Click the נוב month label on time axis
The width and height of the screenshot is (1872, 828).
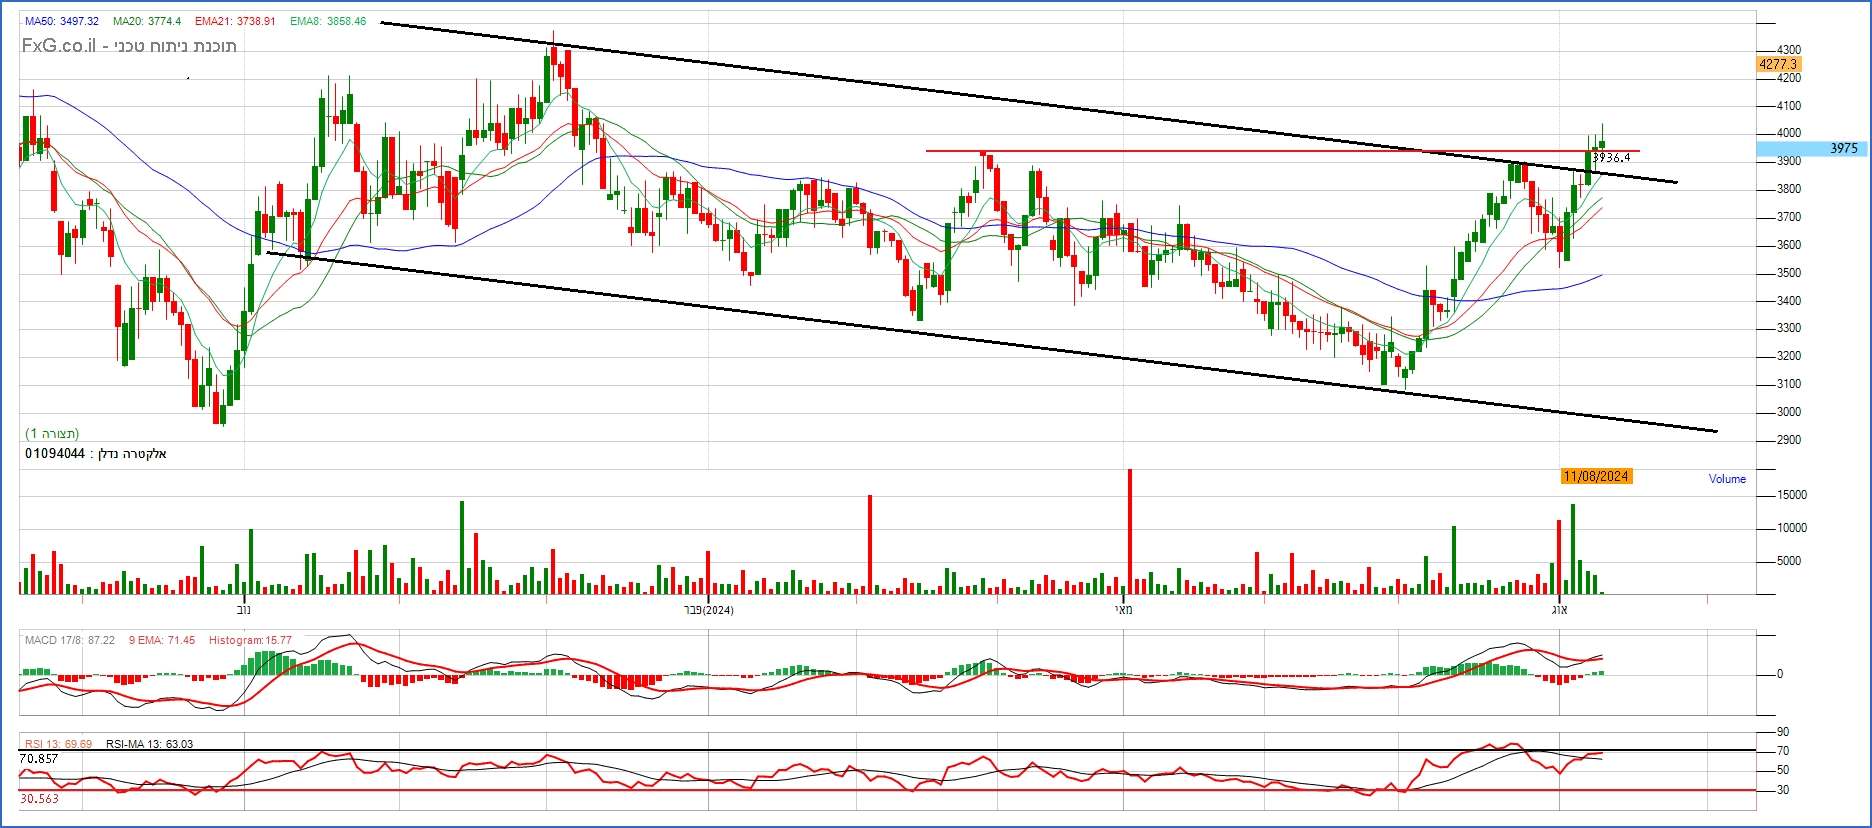(244, 609)
